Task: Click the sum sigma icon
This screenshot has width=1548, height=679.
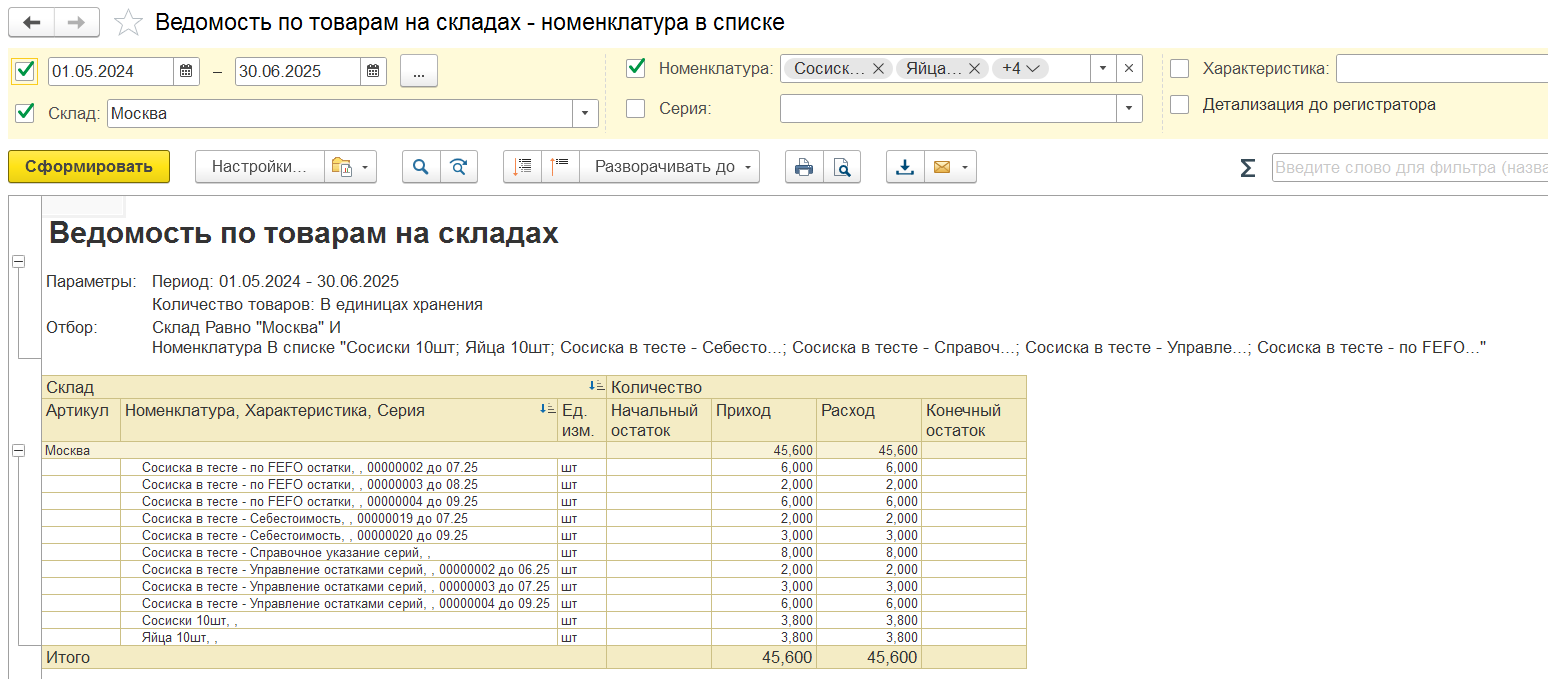Action: tap(1247, 168)
